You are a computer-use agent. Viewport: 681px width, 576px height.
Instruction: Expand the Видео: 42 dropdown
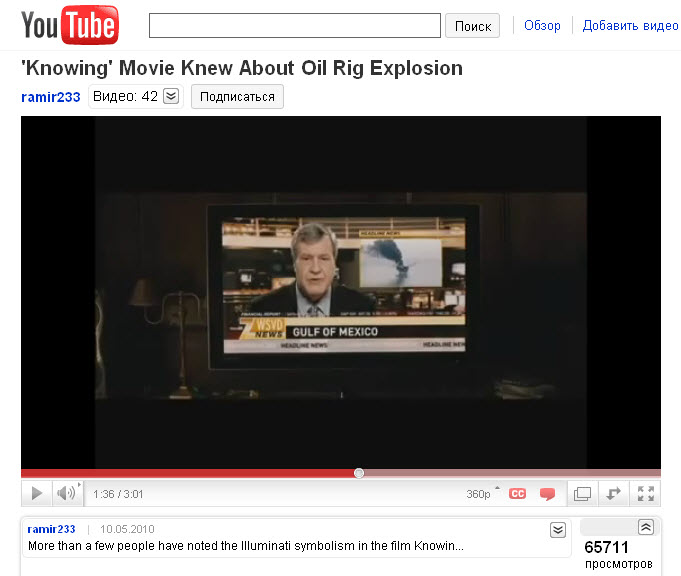tap(171, 96)
